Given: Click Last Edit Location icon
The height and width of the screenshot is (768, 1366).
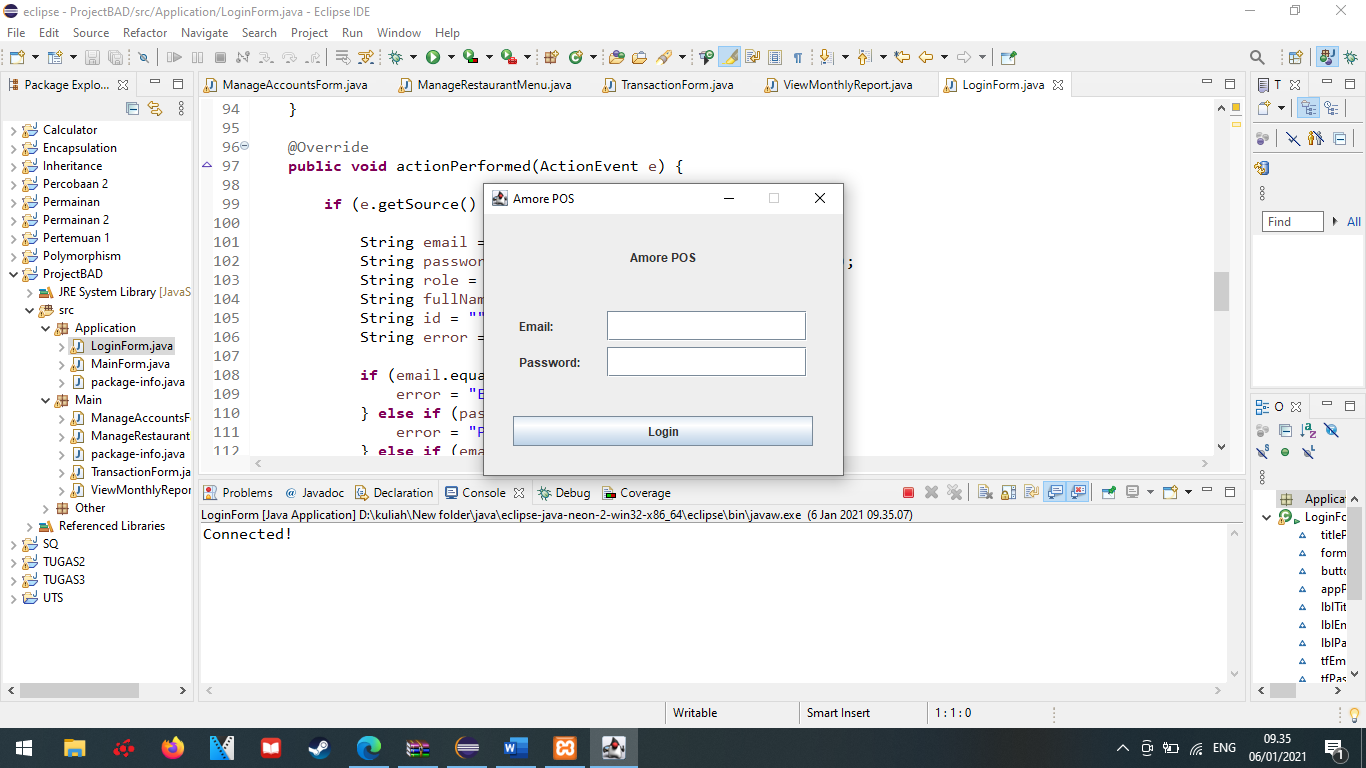Looking at the screenshot, I should pyautogui.click(x=901, y=57).
